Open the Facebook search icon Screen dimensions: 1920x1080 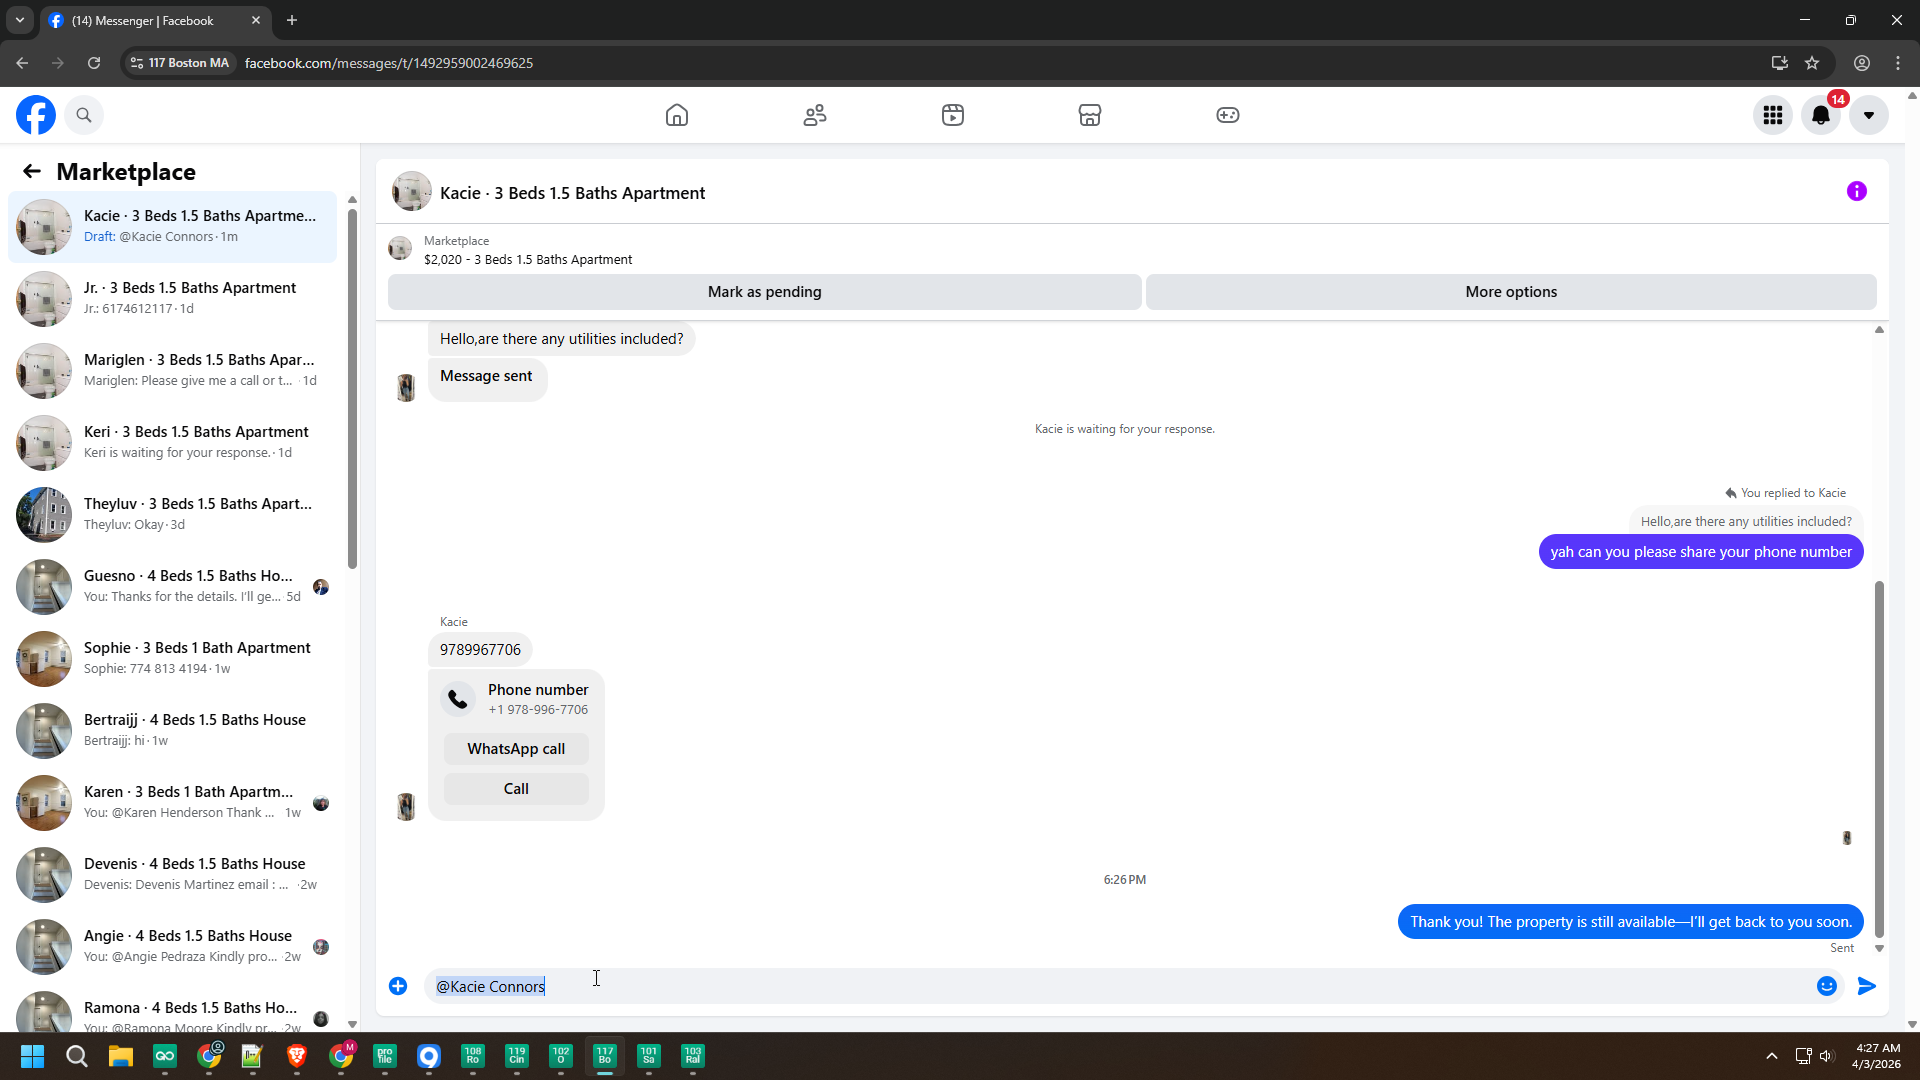coord(84,115)
